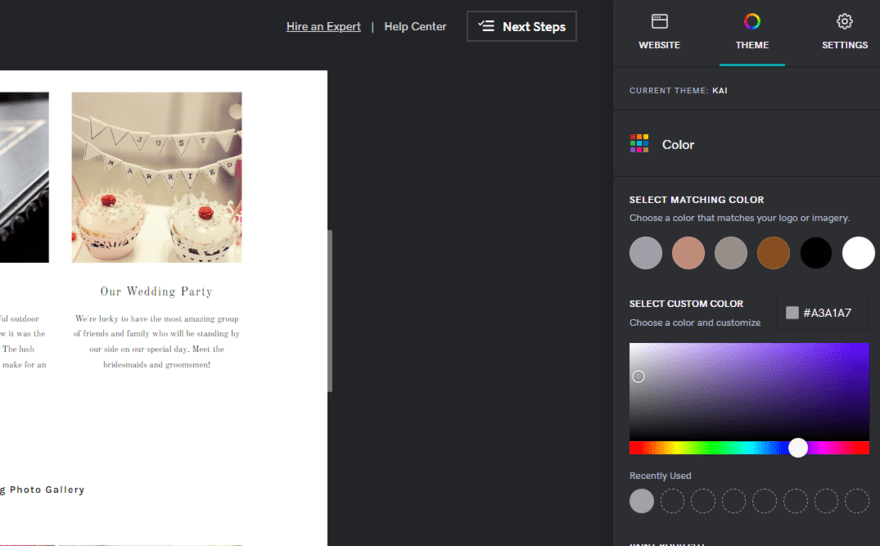The image size is (880, 546).
Task: Click the Color palette grid icon
Action: 639,143
